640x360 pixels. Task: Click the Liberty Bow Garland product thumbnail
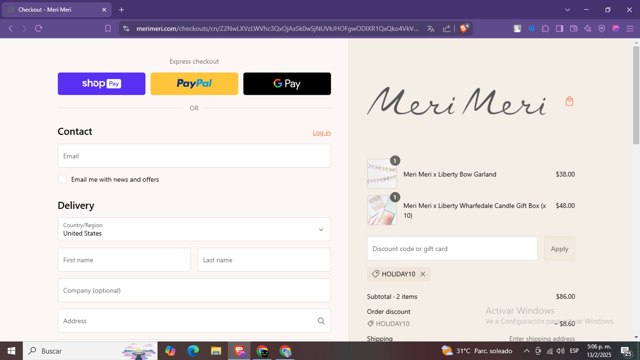(x=382, y=173)
